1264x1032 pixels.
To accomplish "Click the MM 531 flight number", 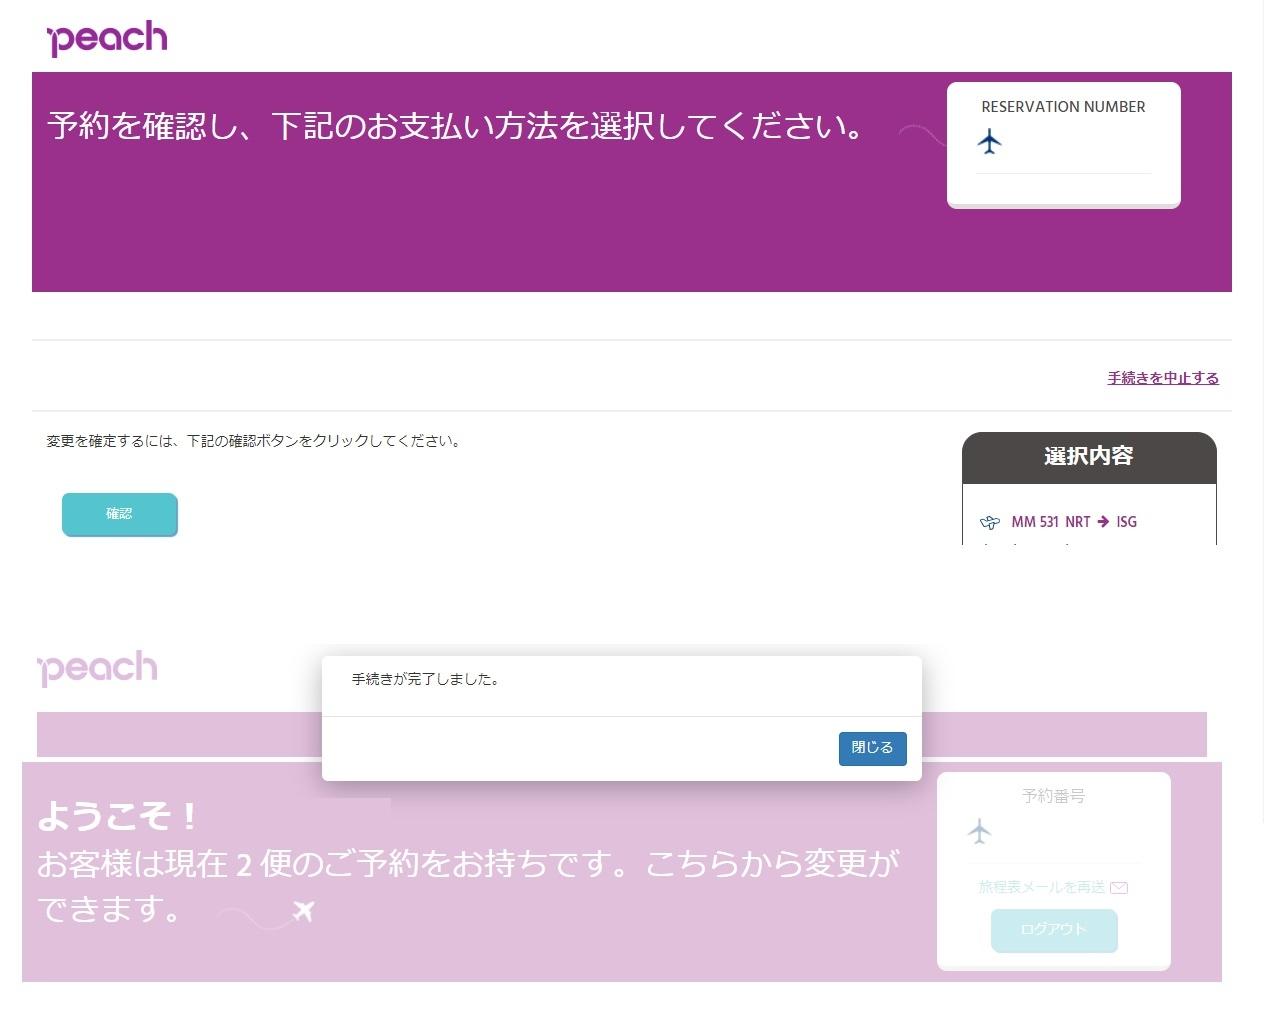I will pyautogui.click(x=1033, y=522).
